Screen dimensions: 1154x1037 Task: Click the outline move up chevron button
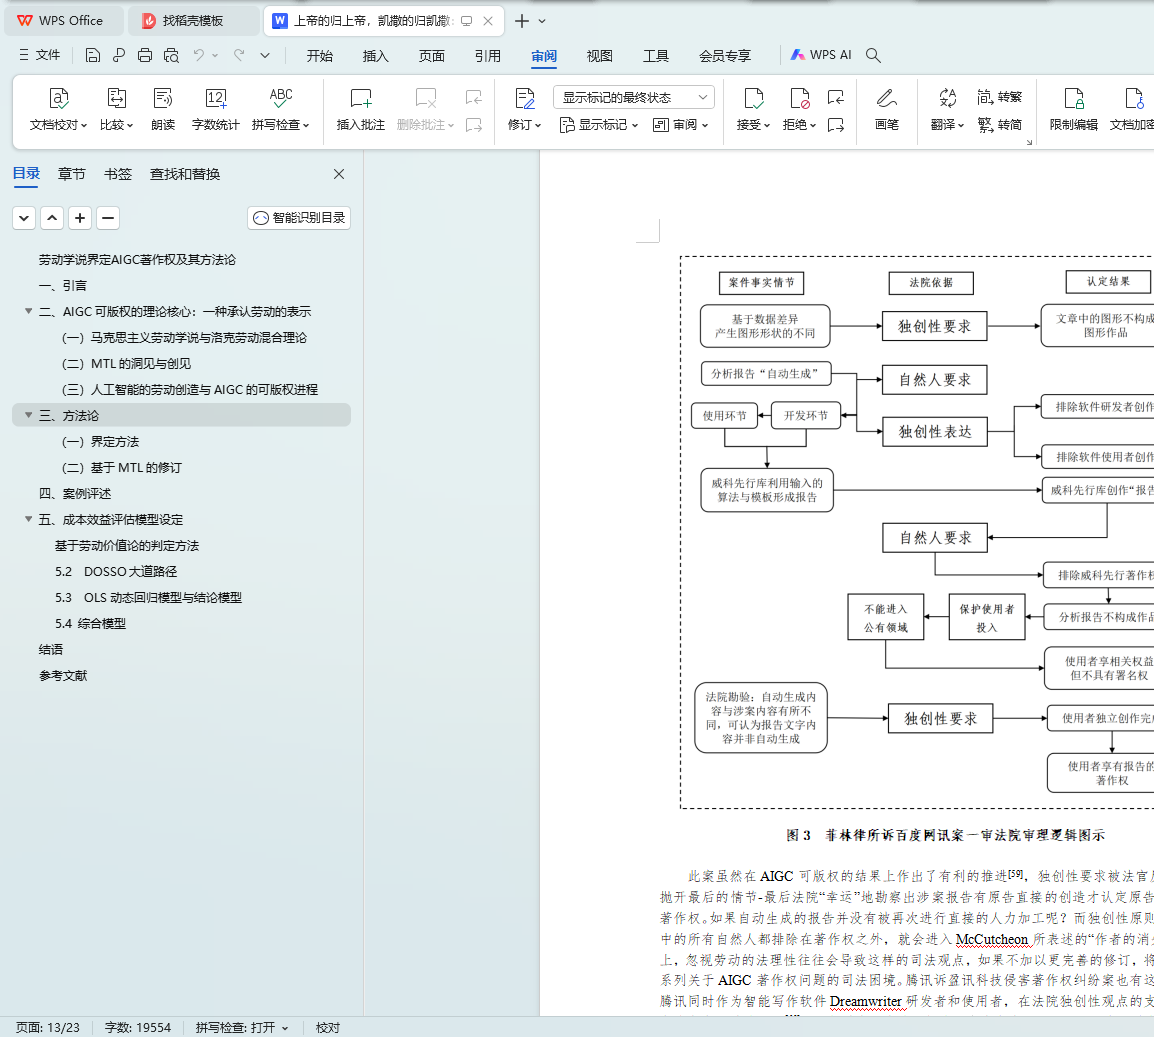52,218
